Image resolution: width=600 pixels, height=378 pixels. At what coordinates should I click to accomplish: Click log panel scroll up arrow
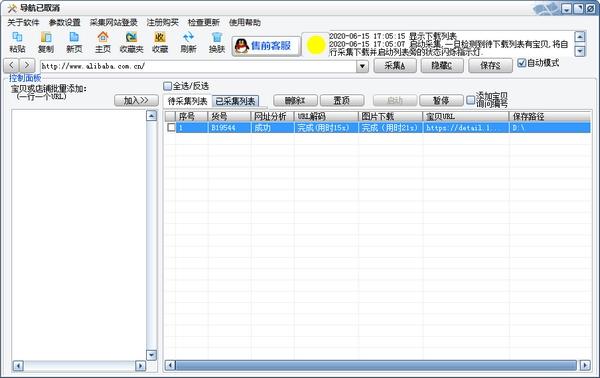click(x=580, y=36)
